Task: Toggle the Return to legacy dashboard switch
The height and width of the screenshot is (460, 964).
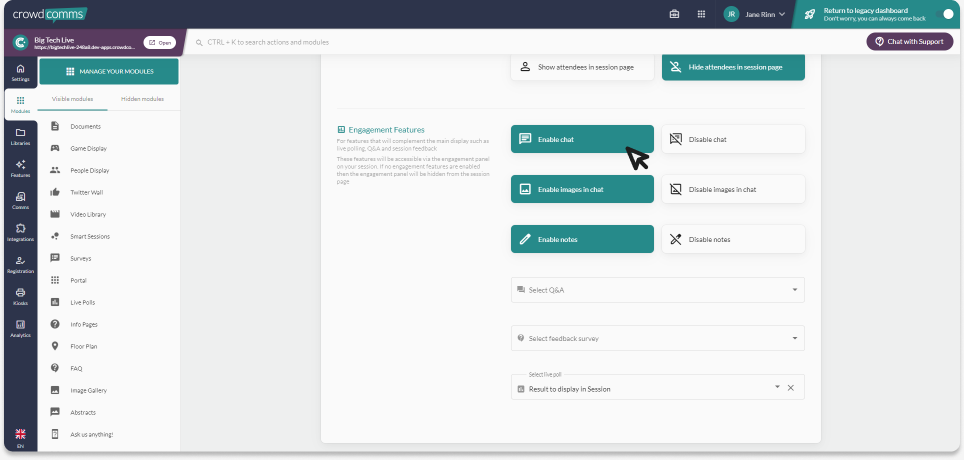Action: (x=947, y=14)
